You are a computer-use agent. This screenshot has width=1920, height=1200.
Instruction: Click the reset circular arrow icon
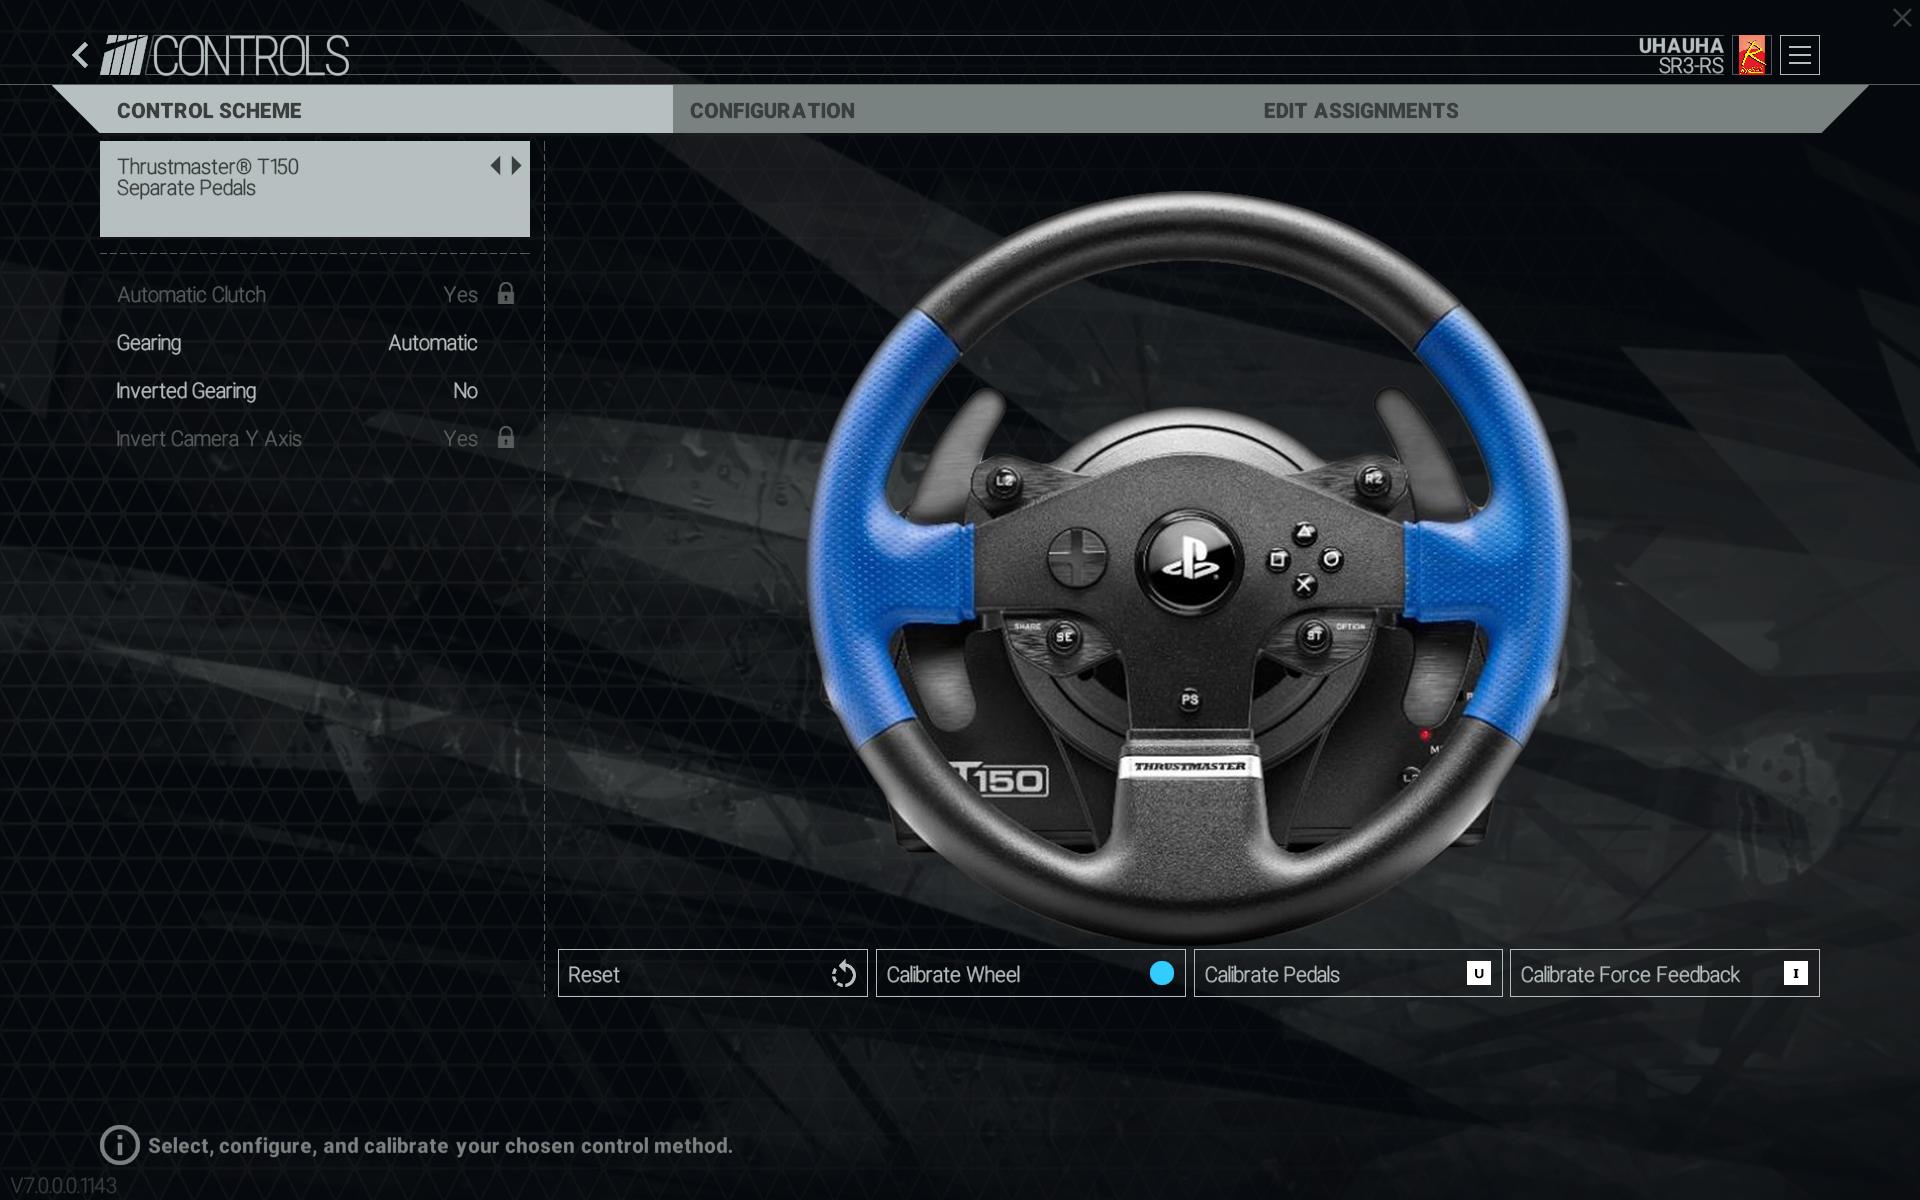pyautogui.click(x=843, y=974)
